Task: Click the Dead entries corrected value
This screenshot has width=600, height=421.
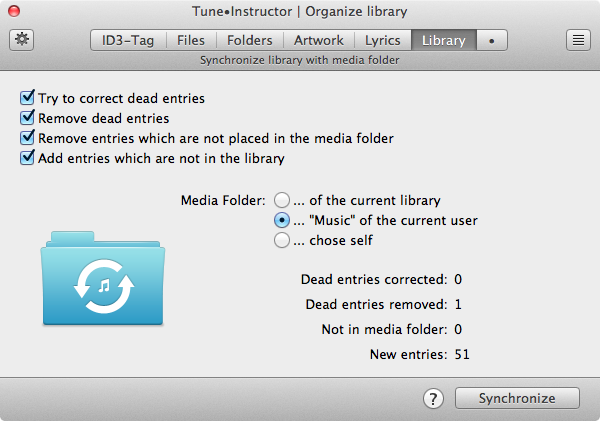Action: click(458, 279)
